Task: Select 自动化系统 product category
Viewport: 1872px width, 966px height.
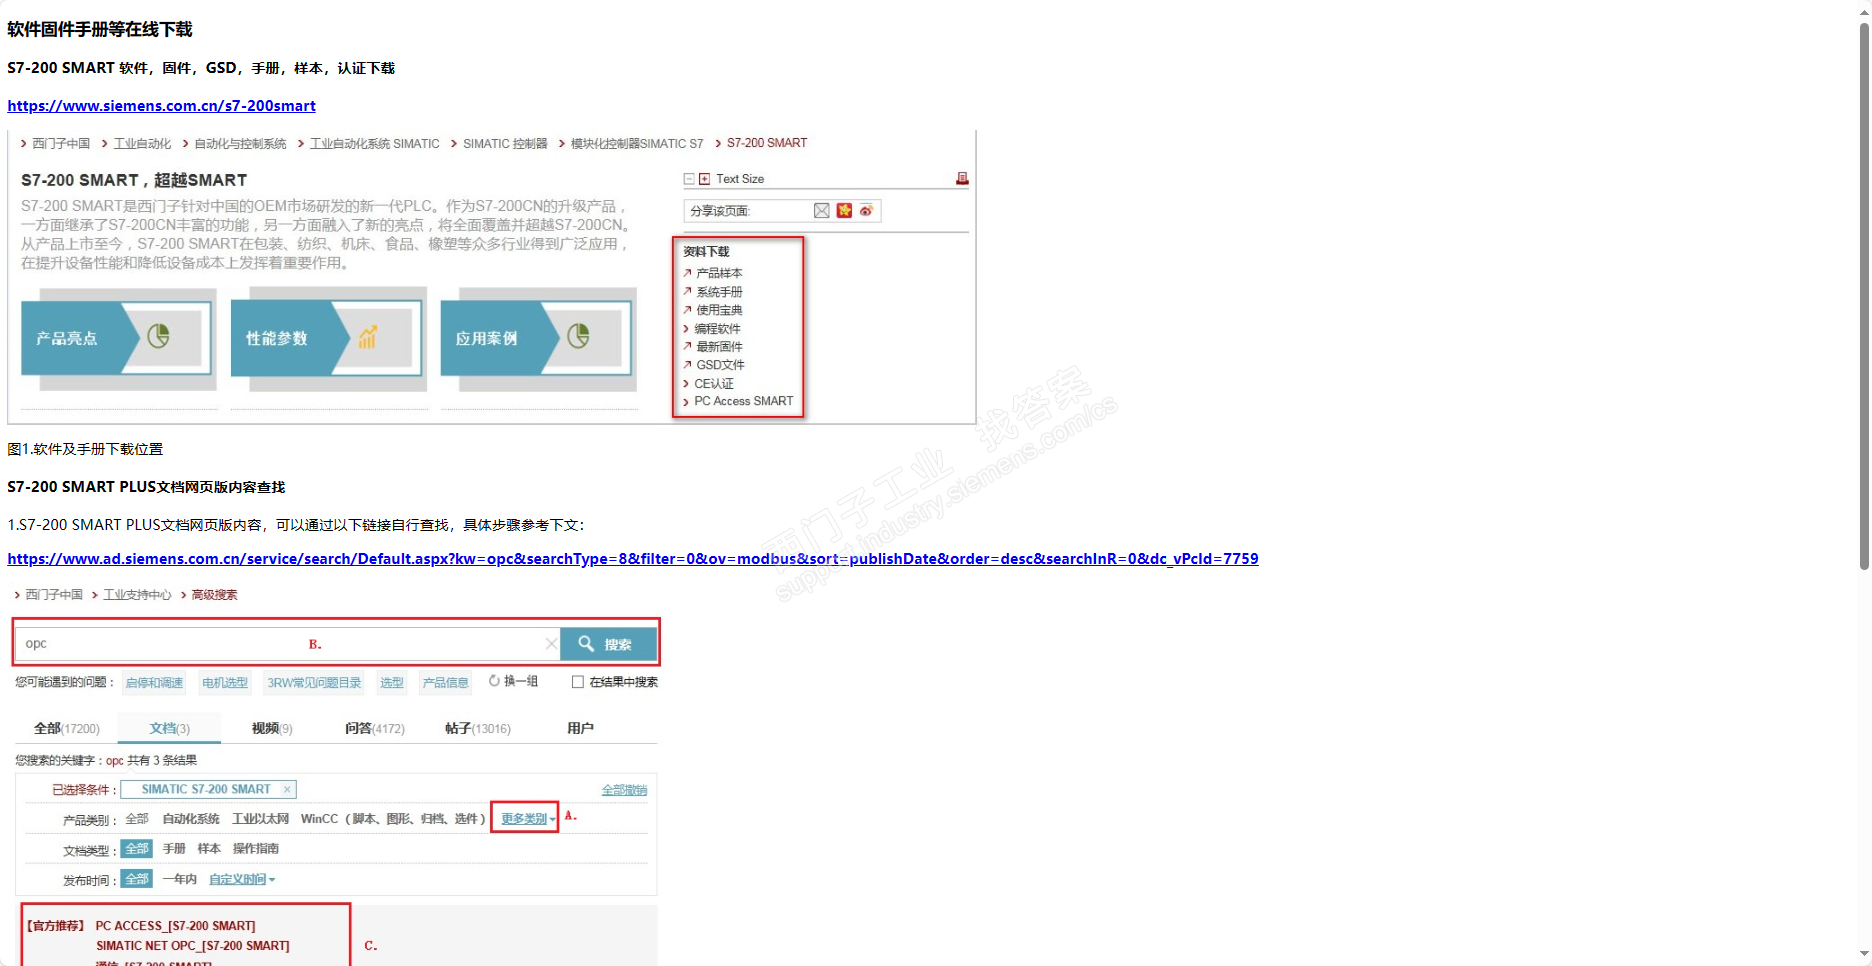Action: click(191, 819)
